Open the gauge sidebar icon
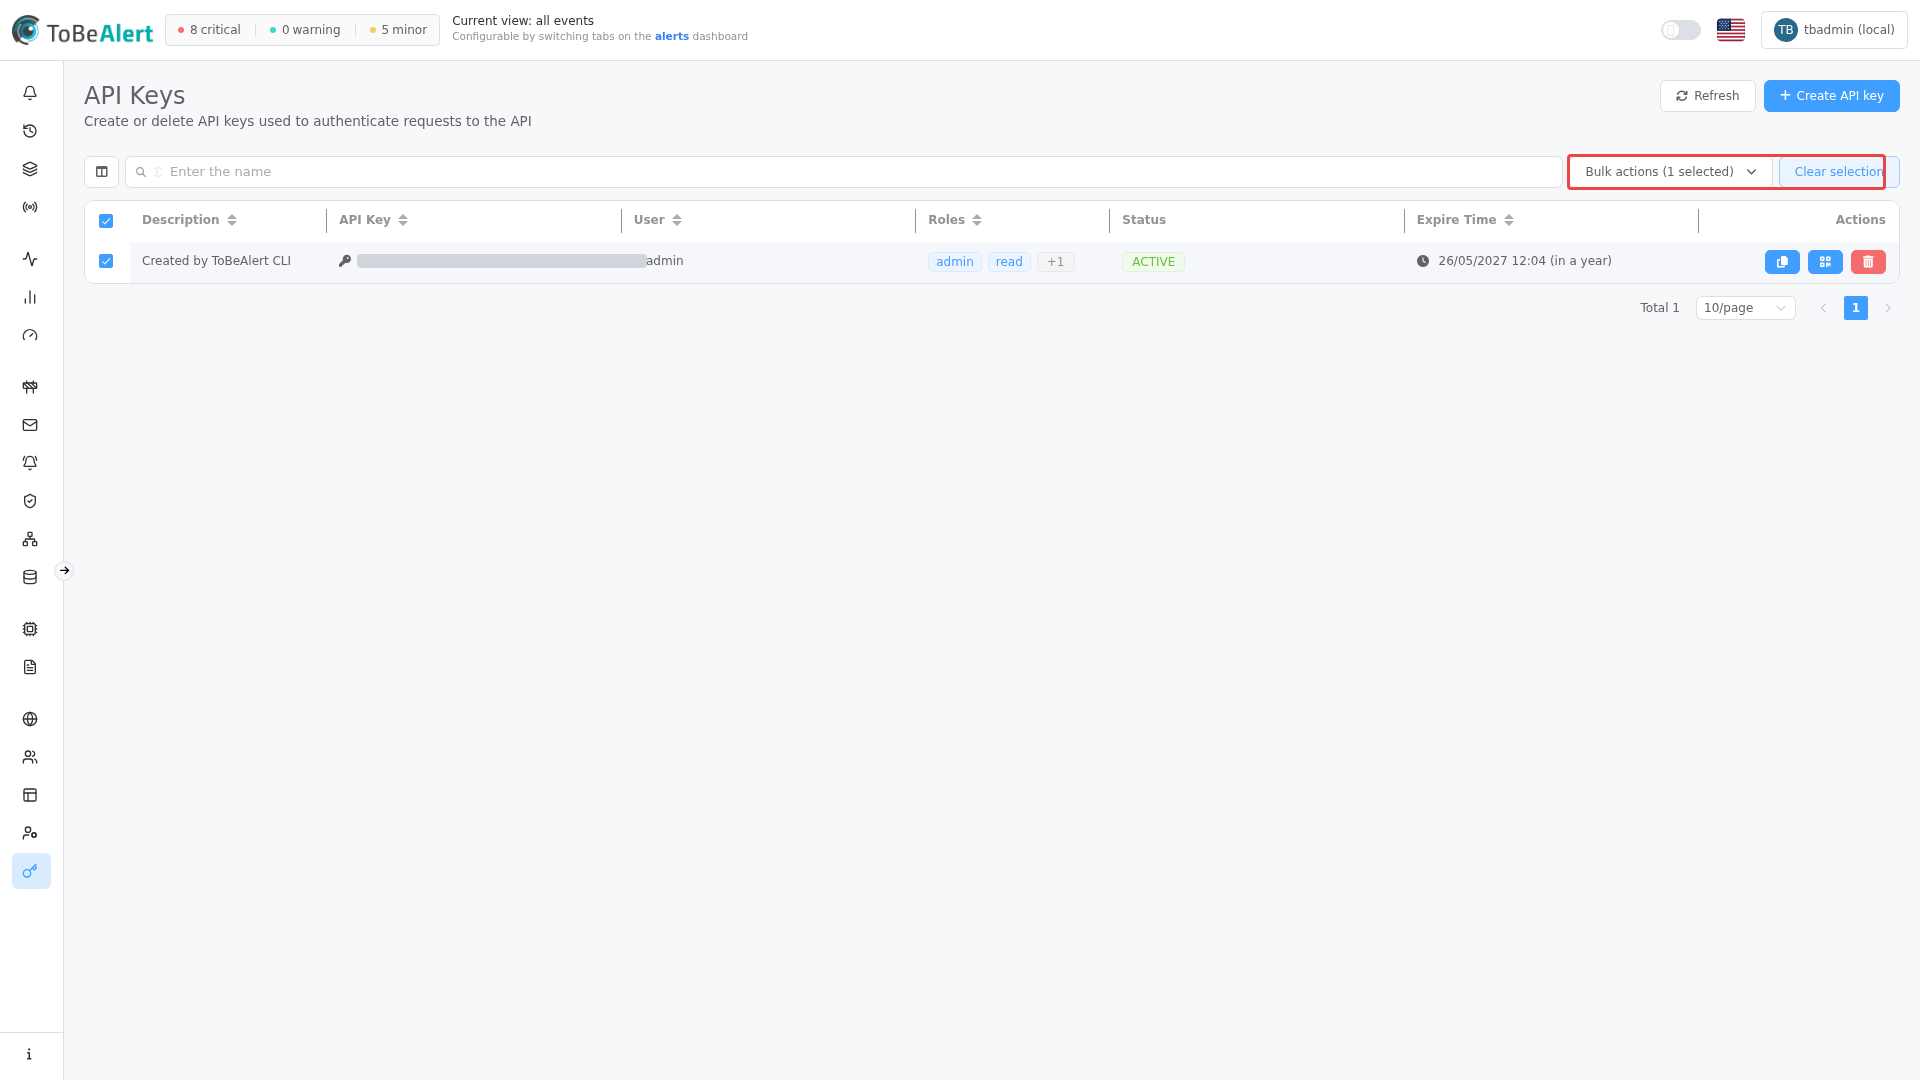 pos(30,335)
